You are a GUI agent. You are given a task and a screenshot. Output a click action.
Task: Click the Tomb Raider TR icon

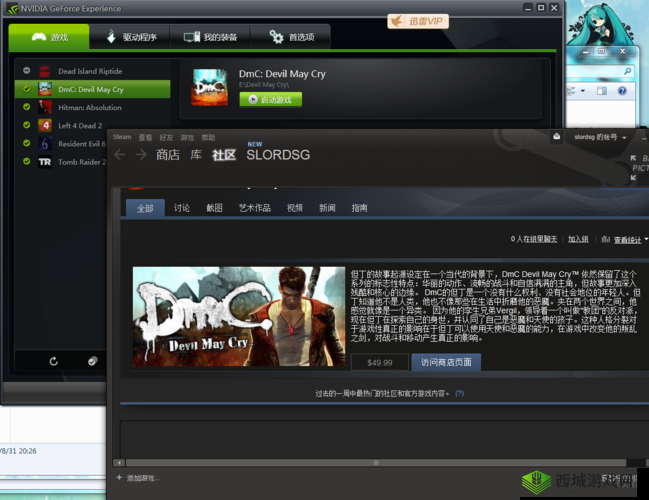pos(45,161)
